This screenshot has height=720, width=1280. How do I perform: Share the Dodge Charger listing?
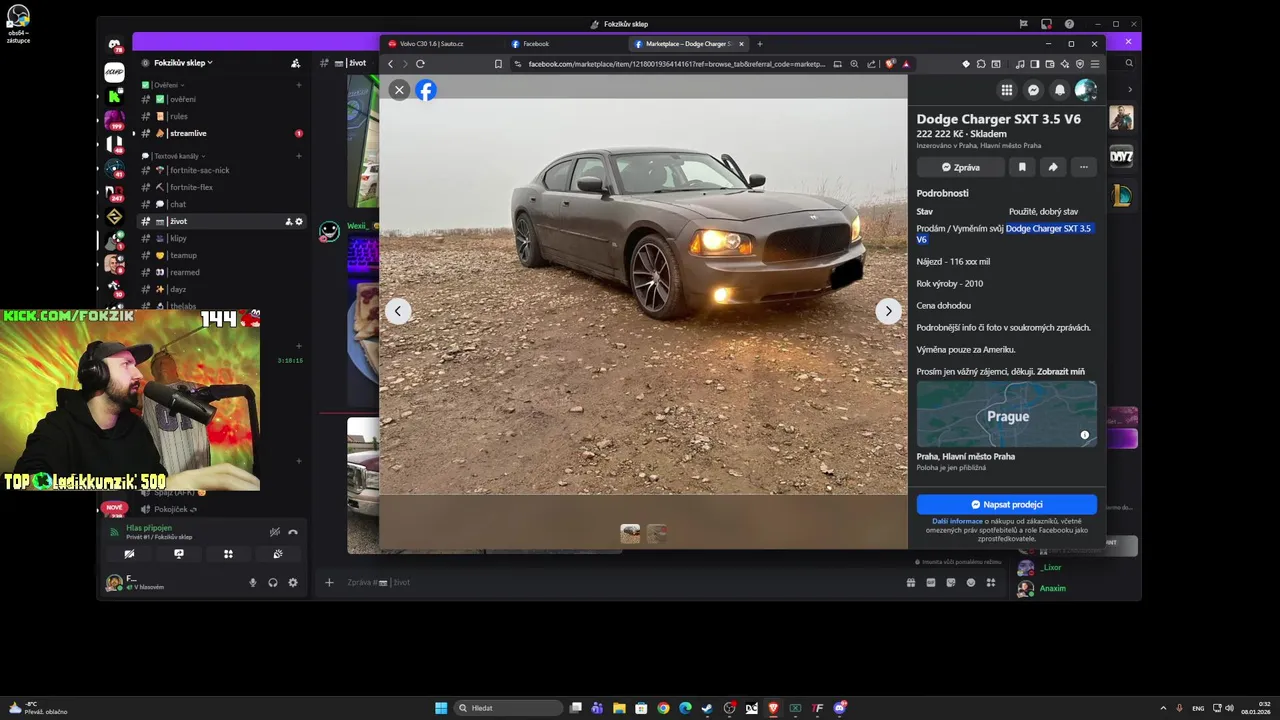(1053, 167)
